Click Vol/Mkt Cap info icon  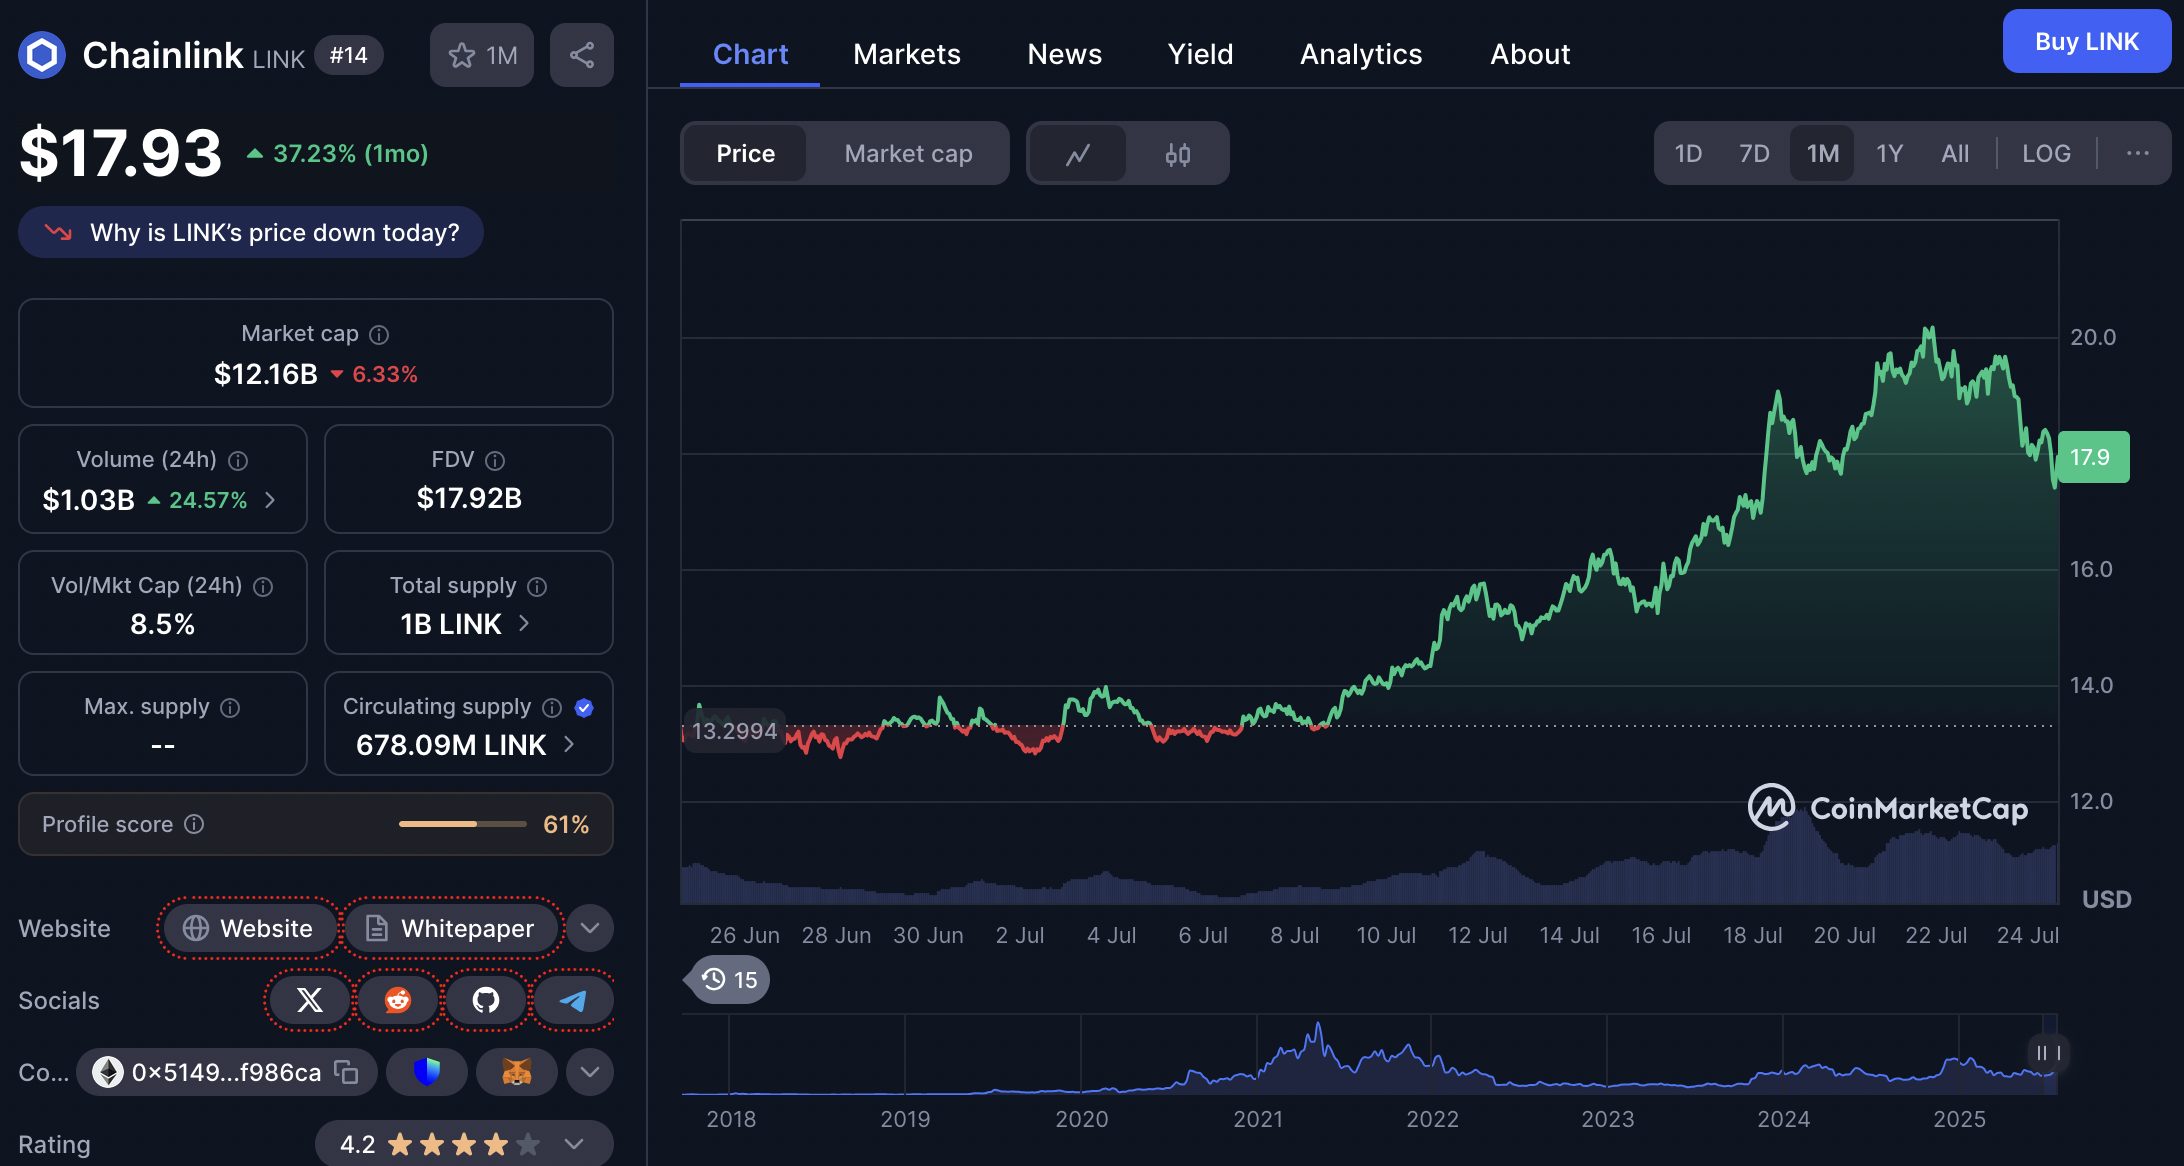pos(263,587)
